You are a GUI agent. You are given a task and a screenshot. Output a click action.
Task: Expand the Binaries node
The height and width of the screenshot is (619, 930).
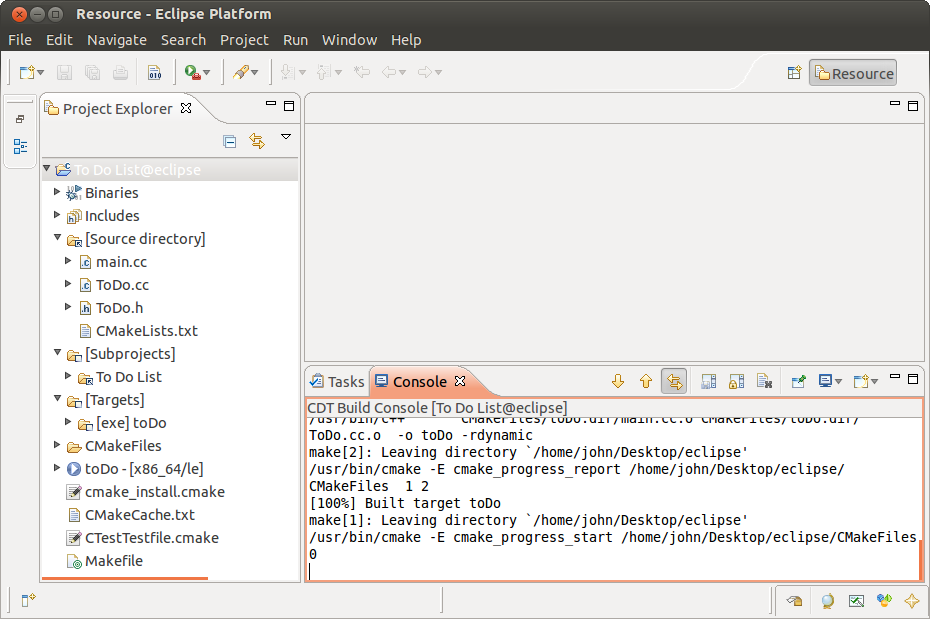57,192
